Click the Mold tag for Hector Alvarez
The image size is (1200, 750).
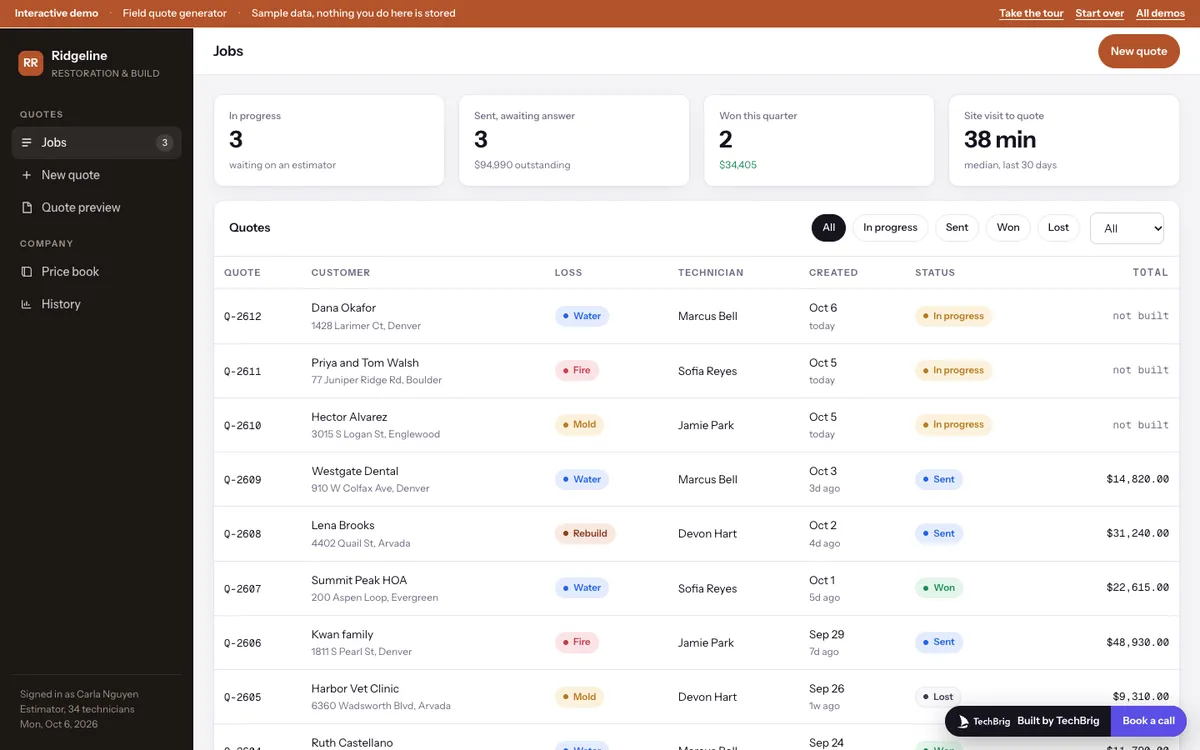pos(579,425)
